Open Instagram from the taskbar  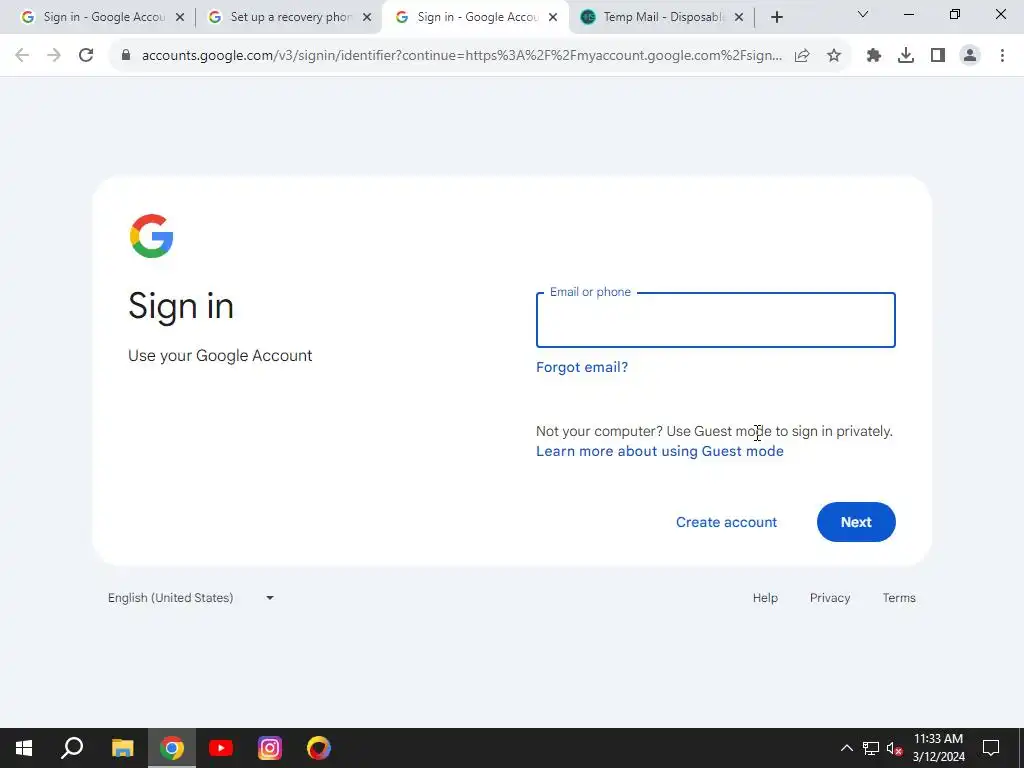[270, 748]
